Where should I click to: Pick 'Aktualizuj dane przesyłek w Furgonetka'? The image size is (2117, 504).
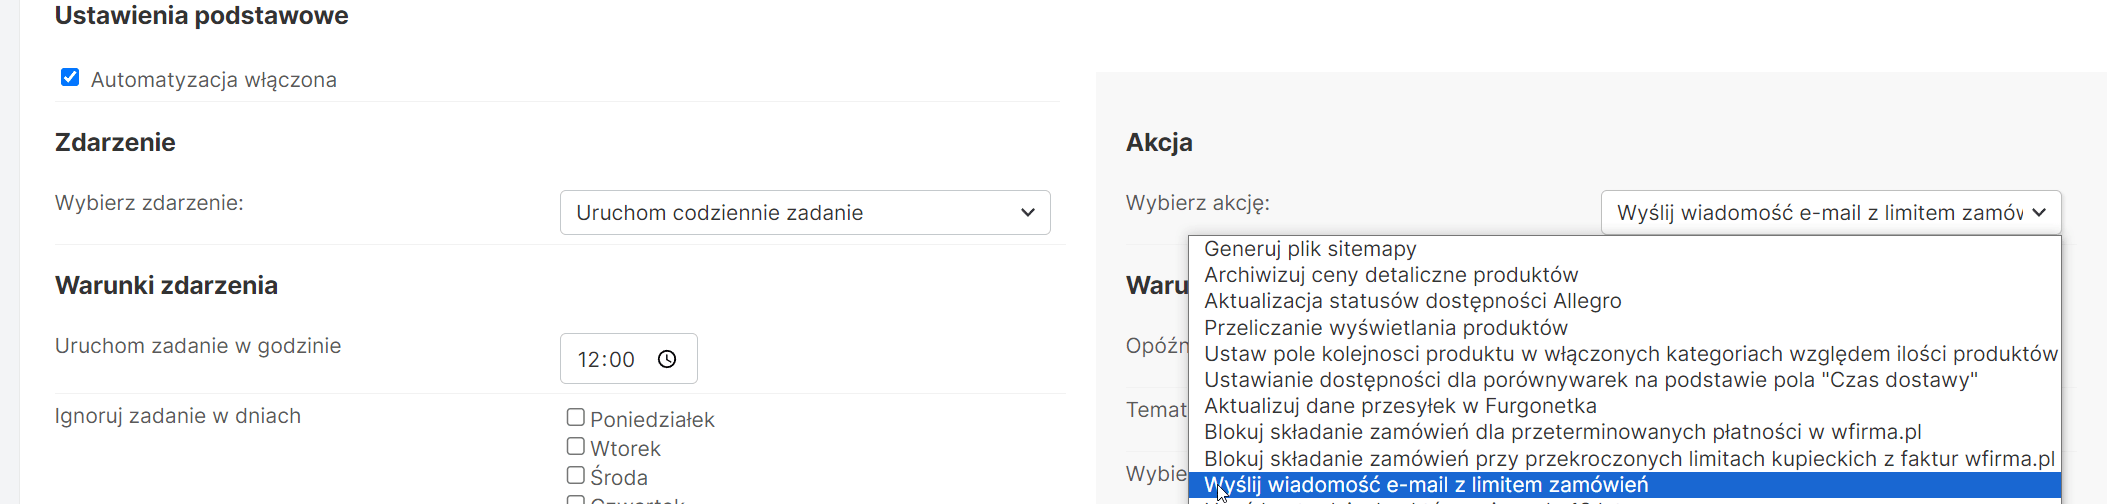tap(1400, 406)
